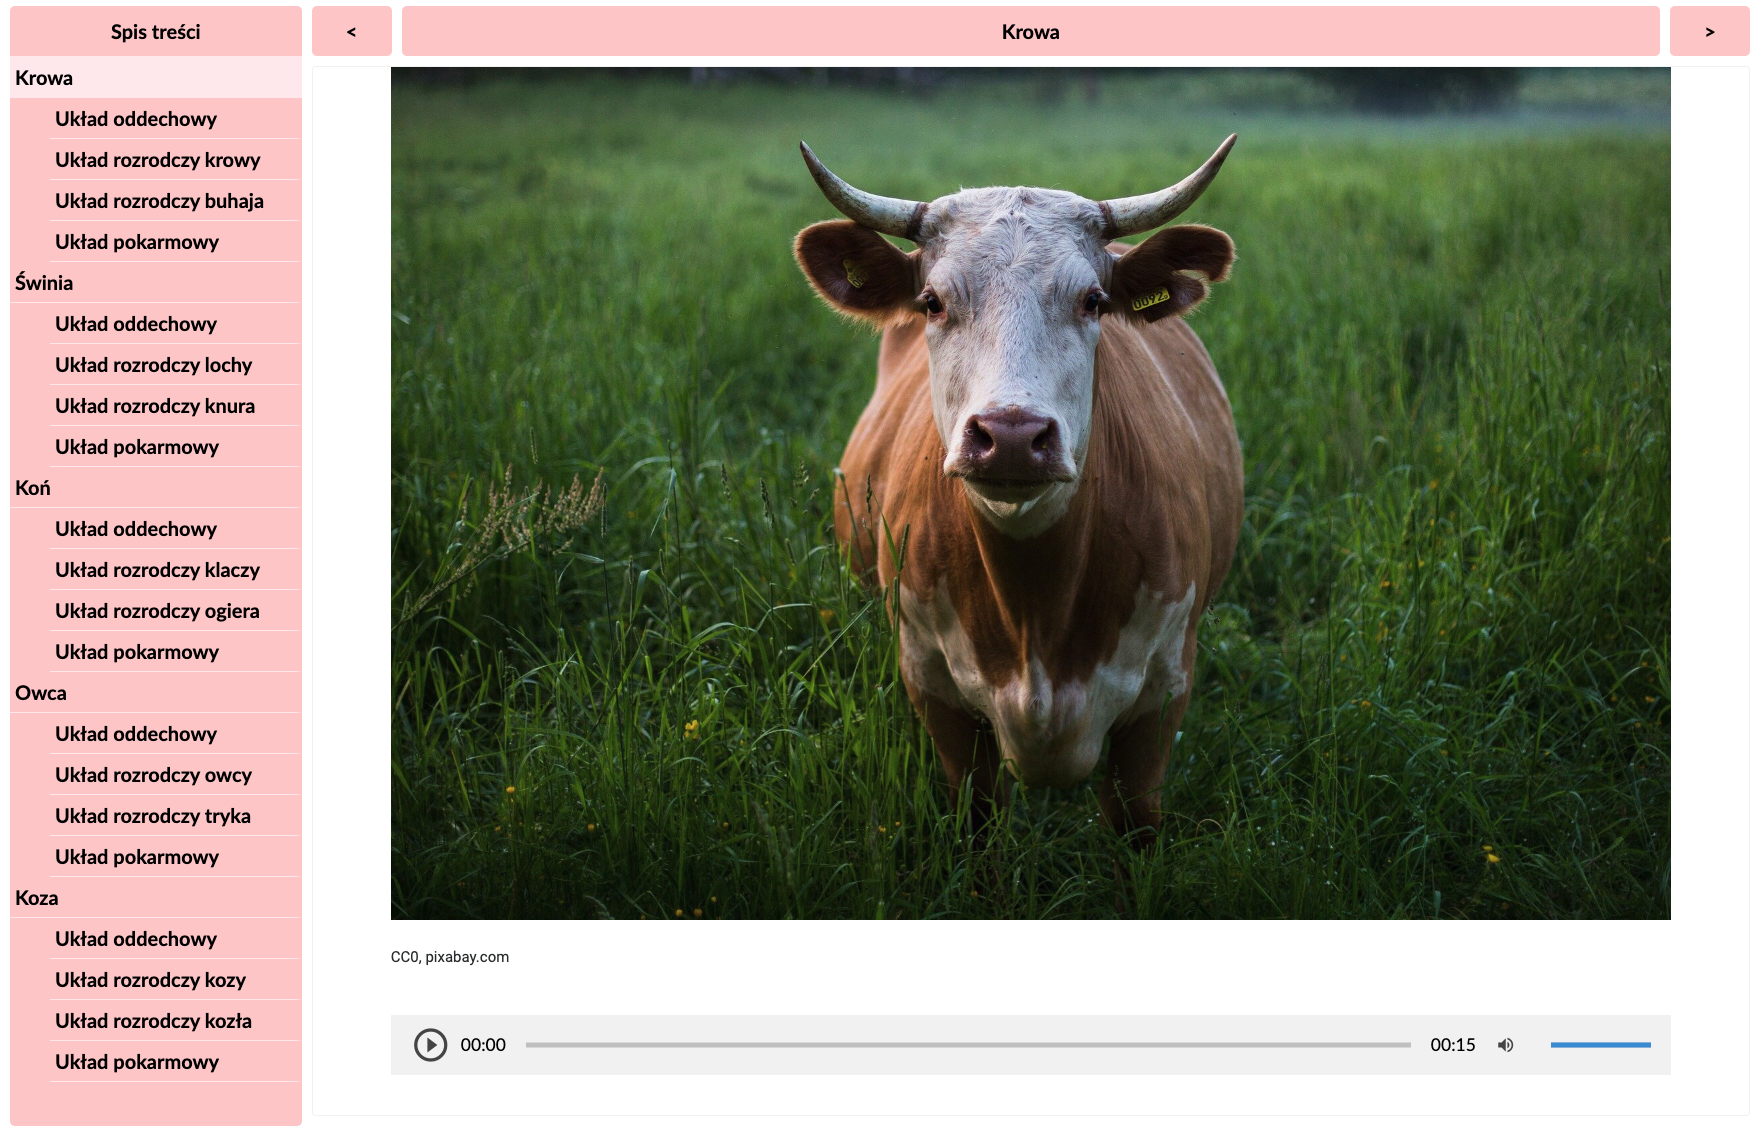
Task: Seek within the audio progress bar
Action: click(x=967, y=1045)
